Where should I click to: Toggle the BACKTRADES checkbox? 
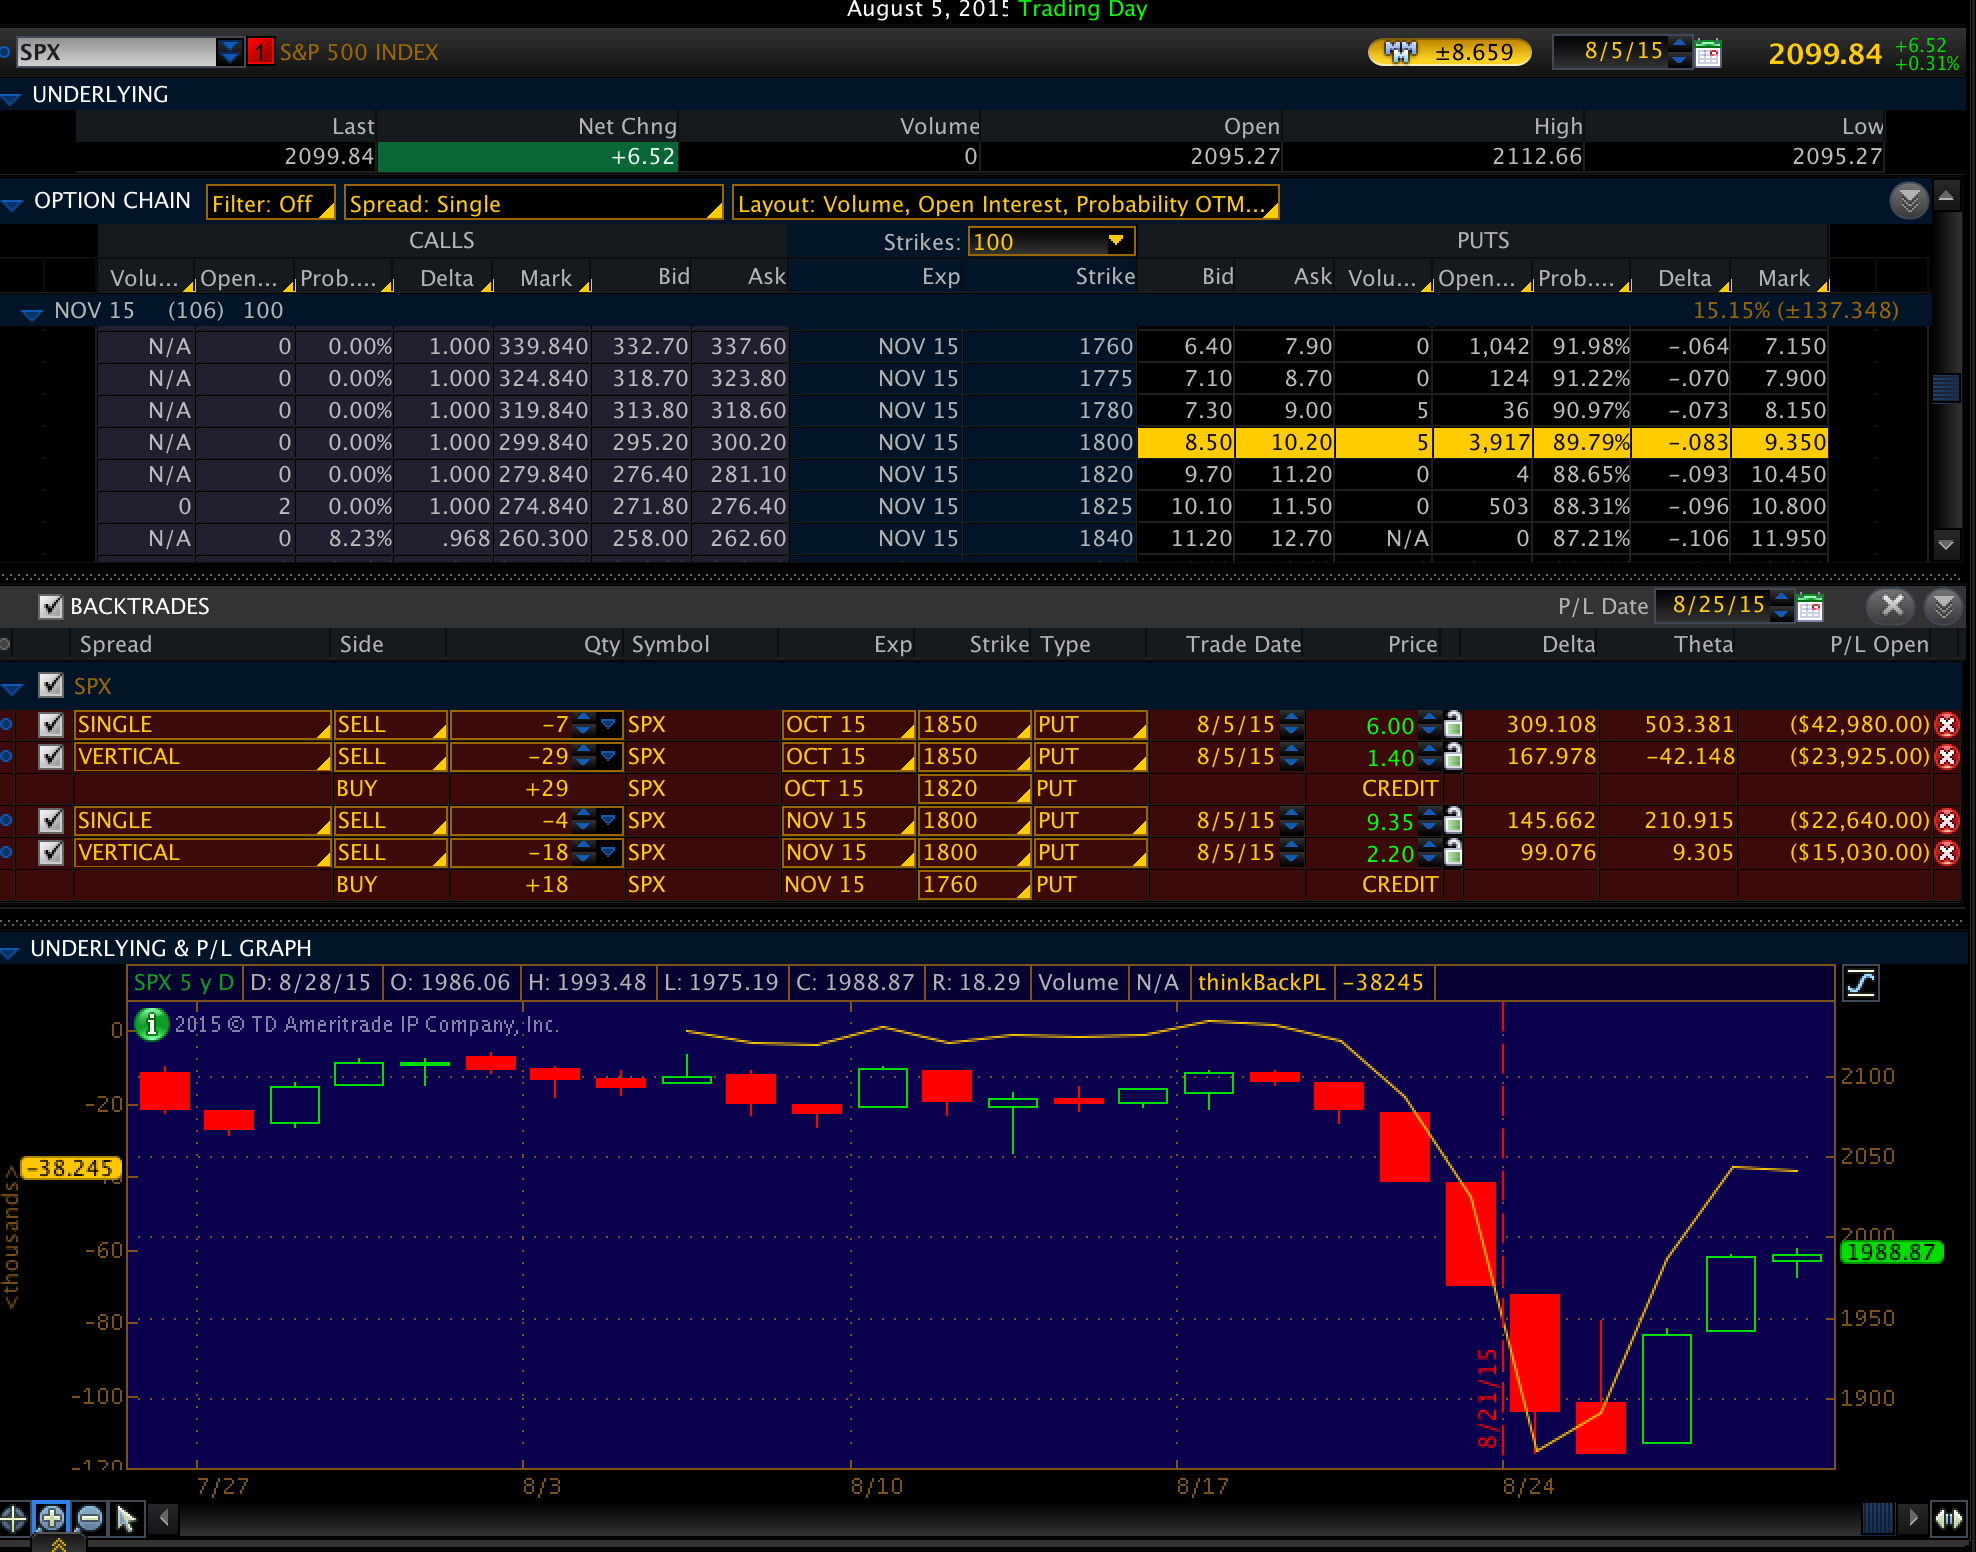[x=51, y=606]
